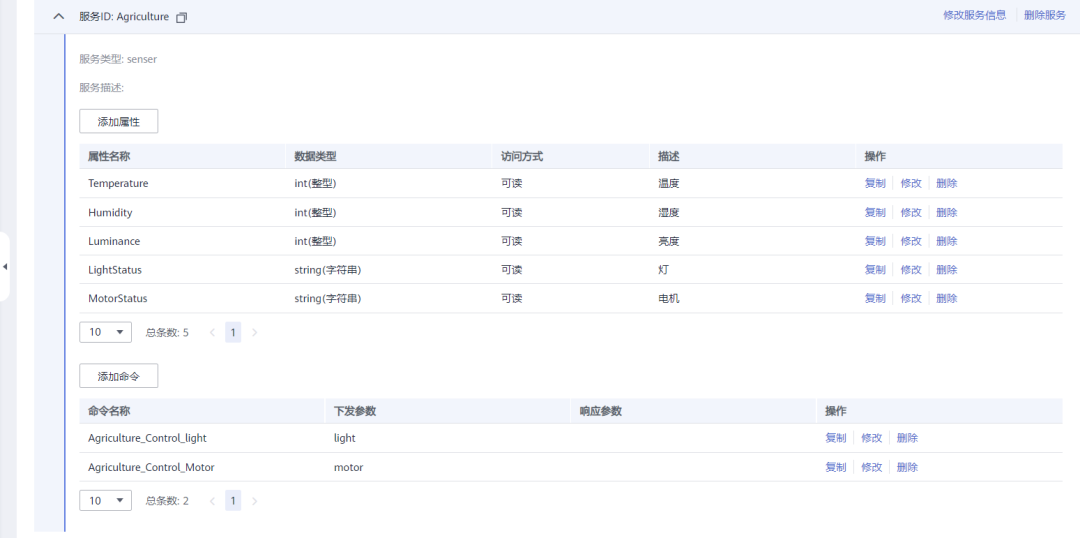Copy the Luminance property

(875, 241)
